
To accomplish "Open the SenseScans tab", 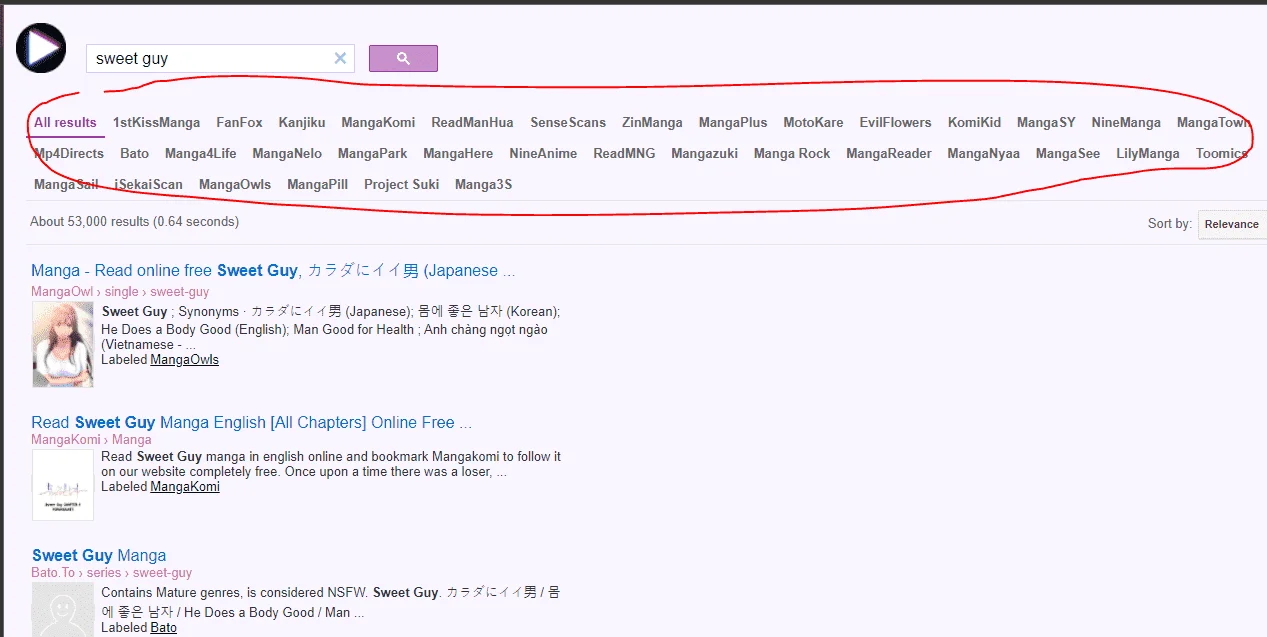I will coord(568,122).
